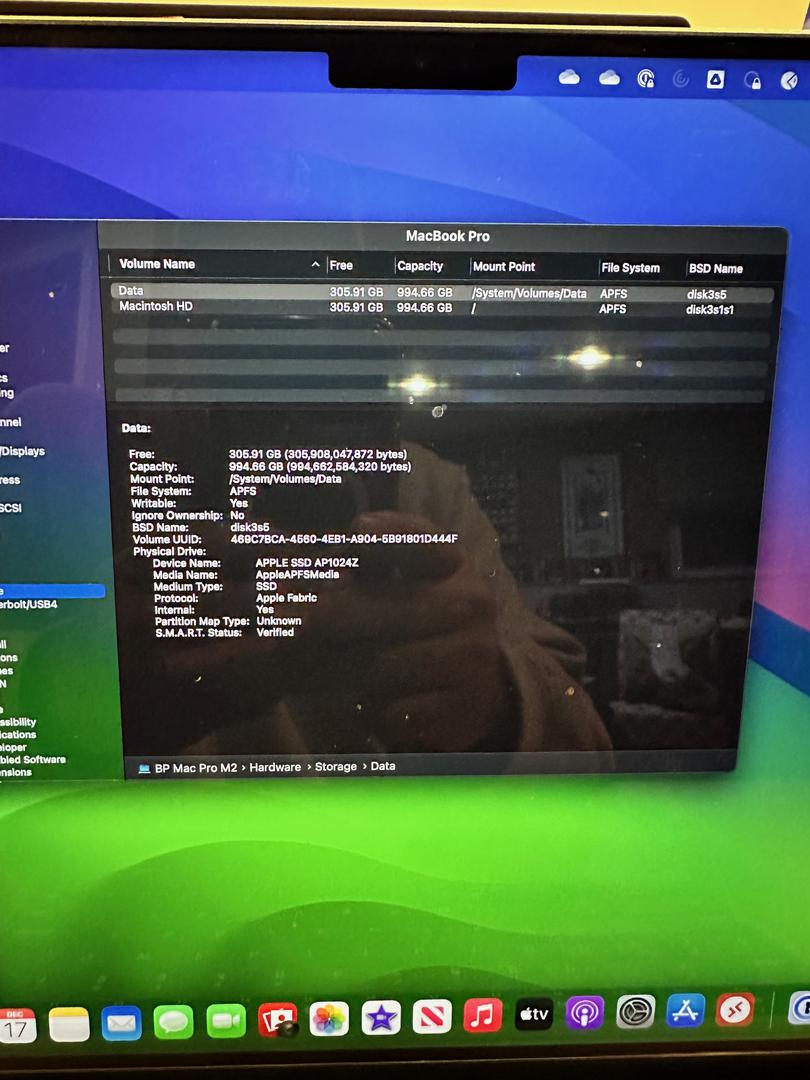
Task: Open Photo Booth in the Dock
Action: pyautogui.click(x=278, y=1020)
